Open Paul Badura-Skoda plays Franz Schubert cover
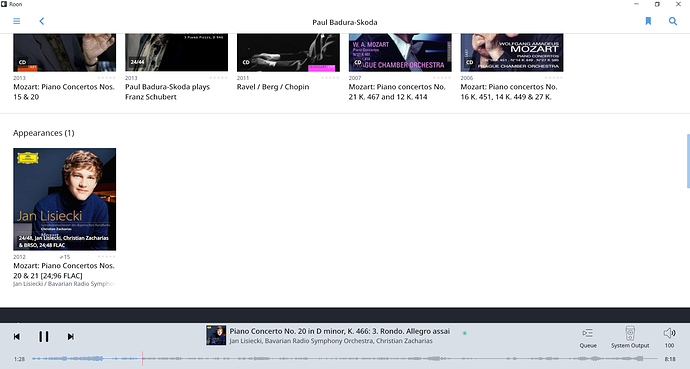 176,52
